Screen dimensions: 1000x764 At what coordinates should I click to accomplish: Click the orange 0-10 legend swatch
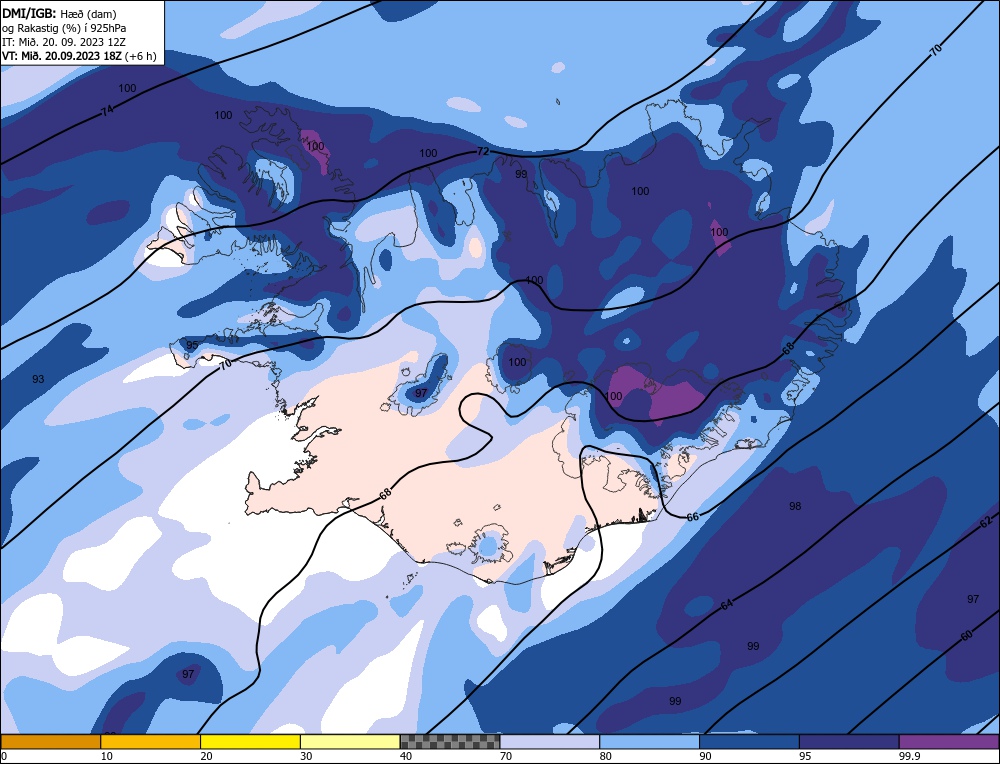click(51, 741)
